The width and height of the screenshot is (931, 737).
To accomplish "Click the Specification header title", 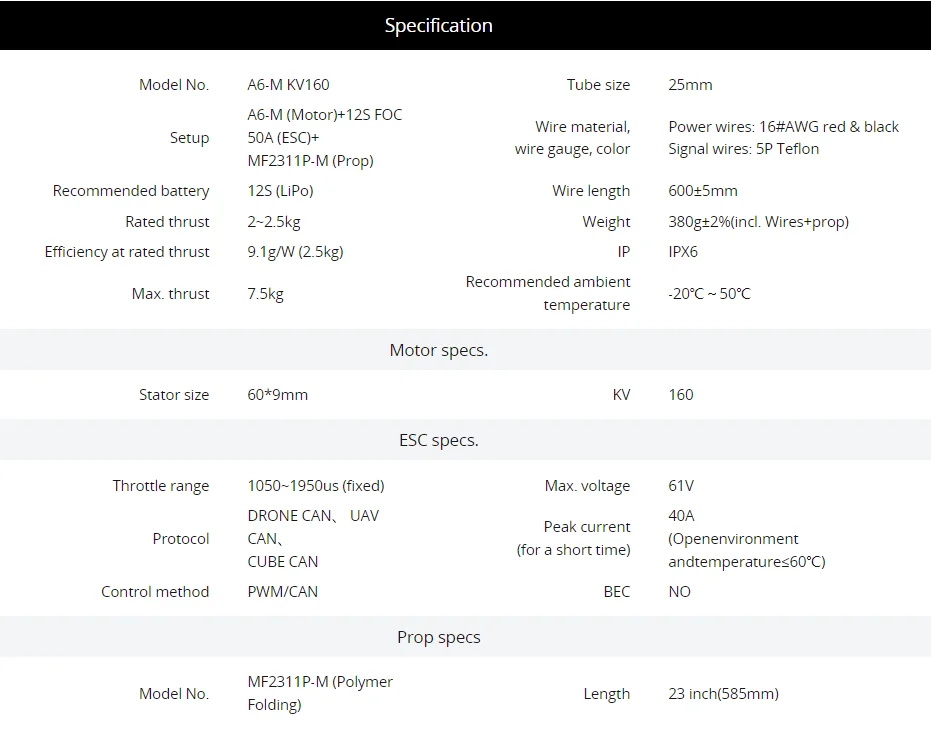I will pyautogui.click(x=438, y=26).
